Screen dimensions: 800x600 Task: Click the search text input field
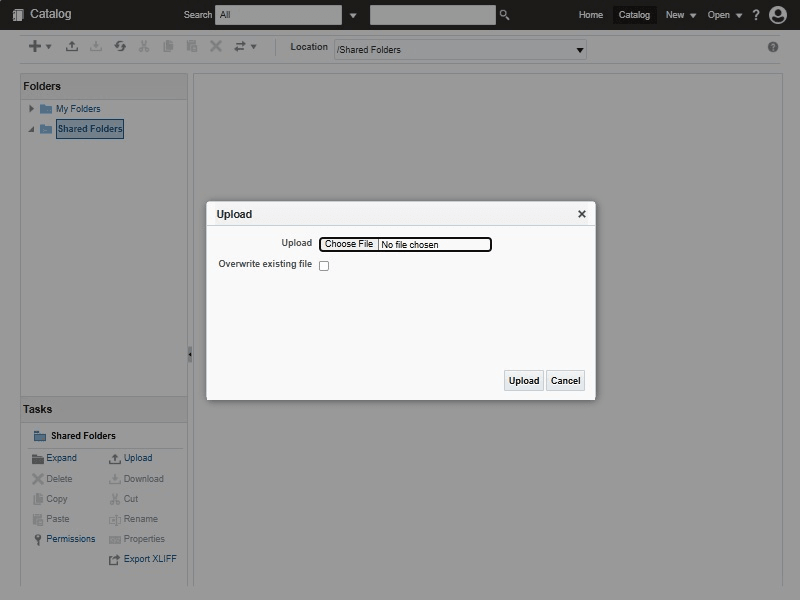(433, 15)
